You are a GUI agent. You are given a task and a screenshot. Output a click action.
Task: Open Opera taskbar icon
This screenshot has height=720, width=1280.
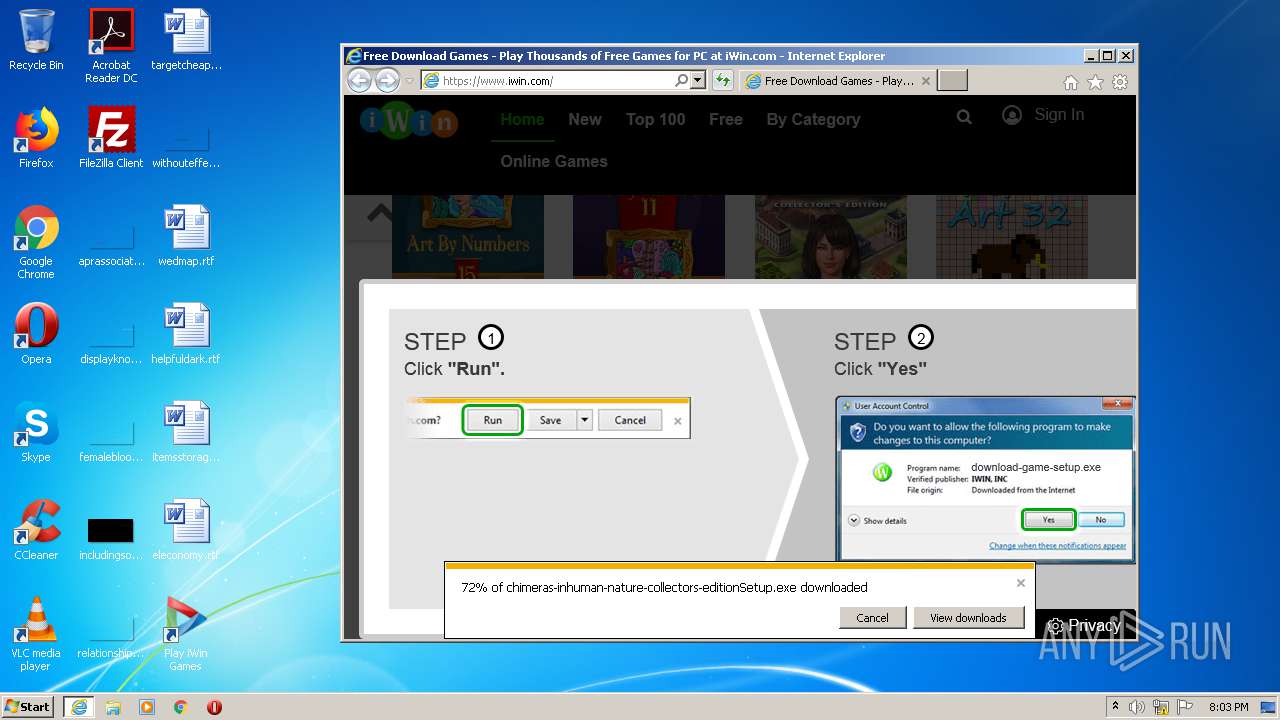point(215,706)
